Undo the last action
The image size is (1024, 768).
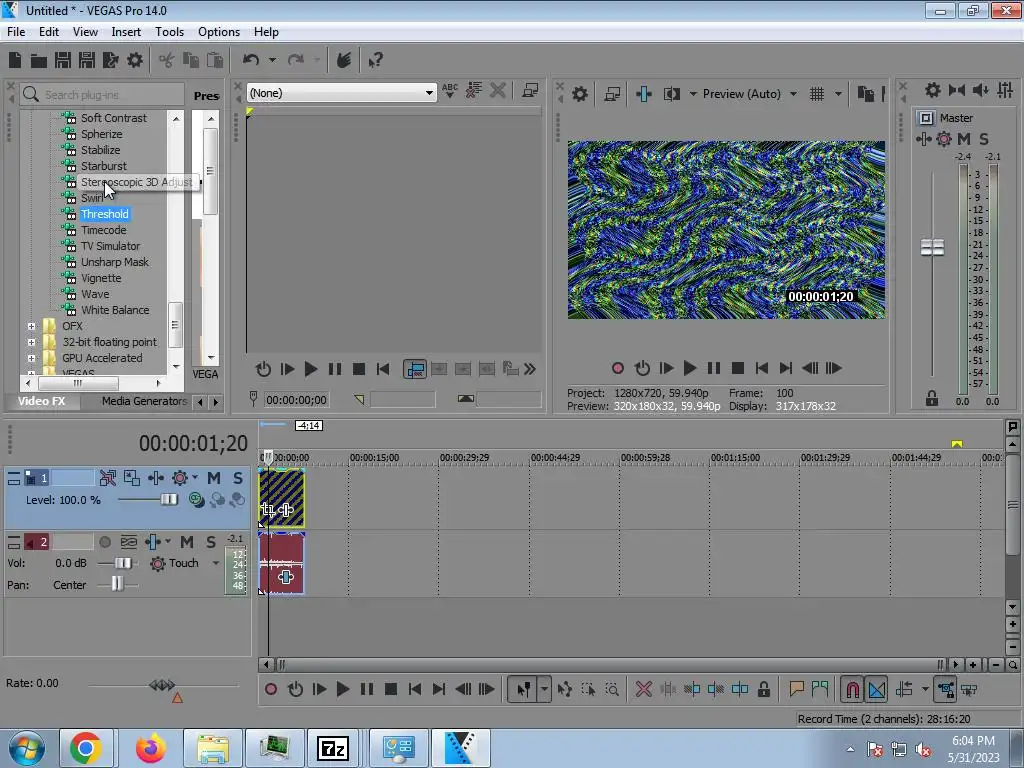251,60
